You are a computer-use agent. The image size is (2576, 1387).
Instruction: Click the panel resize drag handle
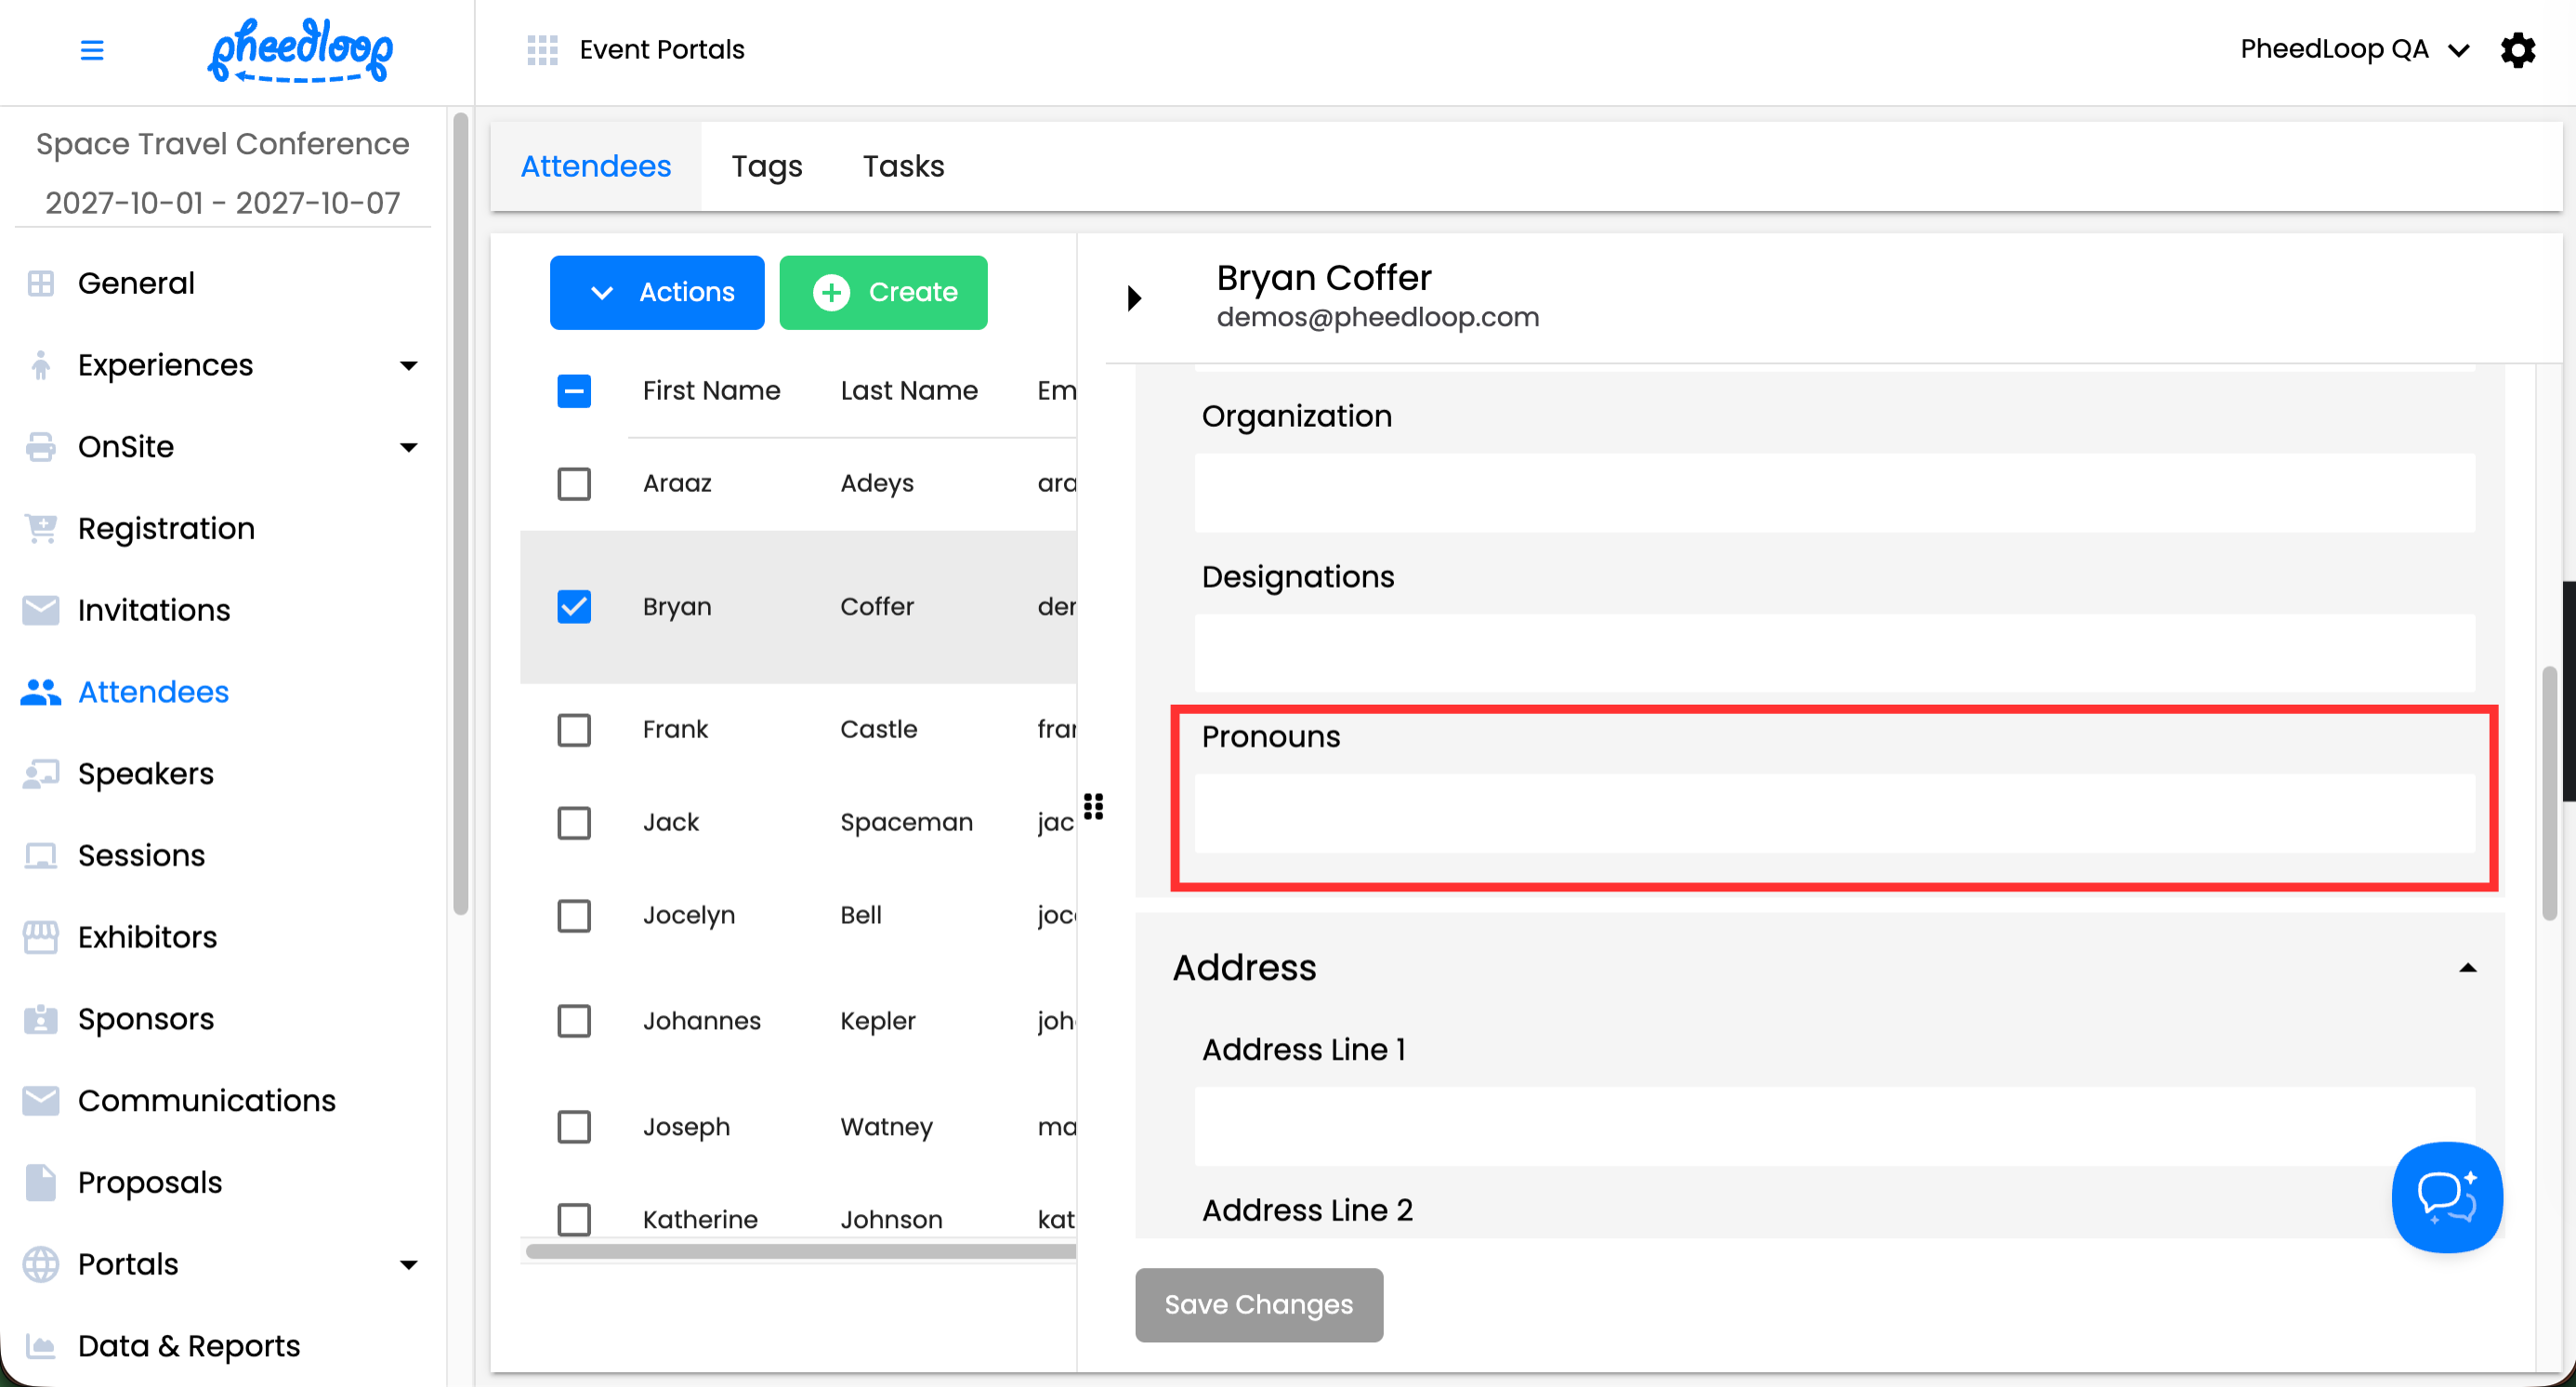(x=1093, y=806)
